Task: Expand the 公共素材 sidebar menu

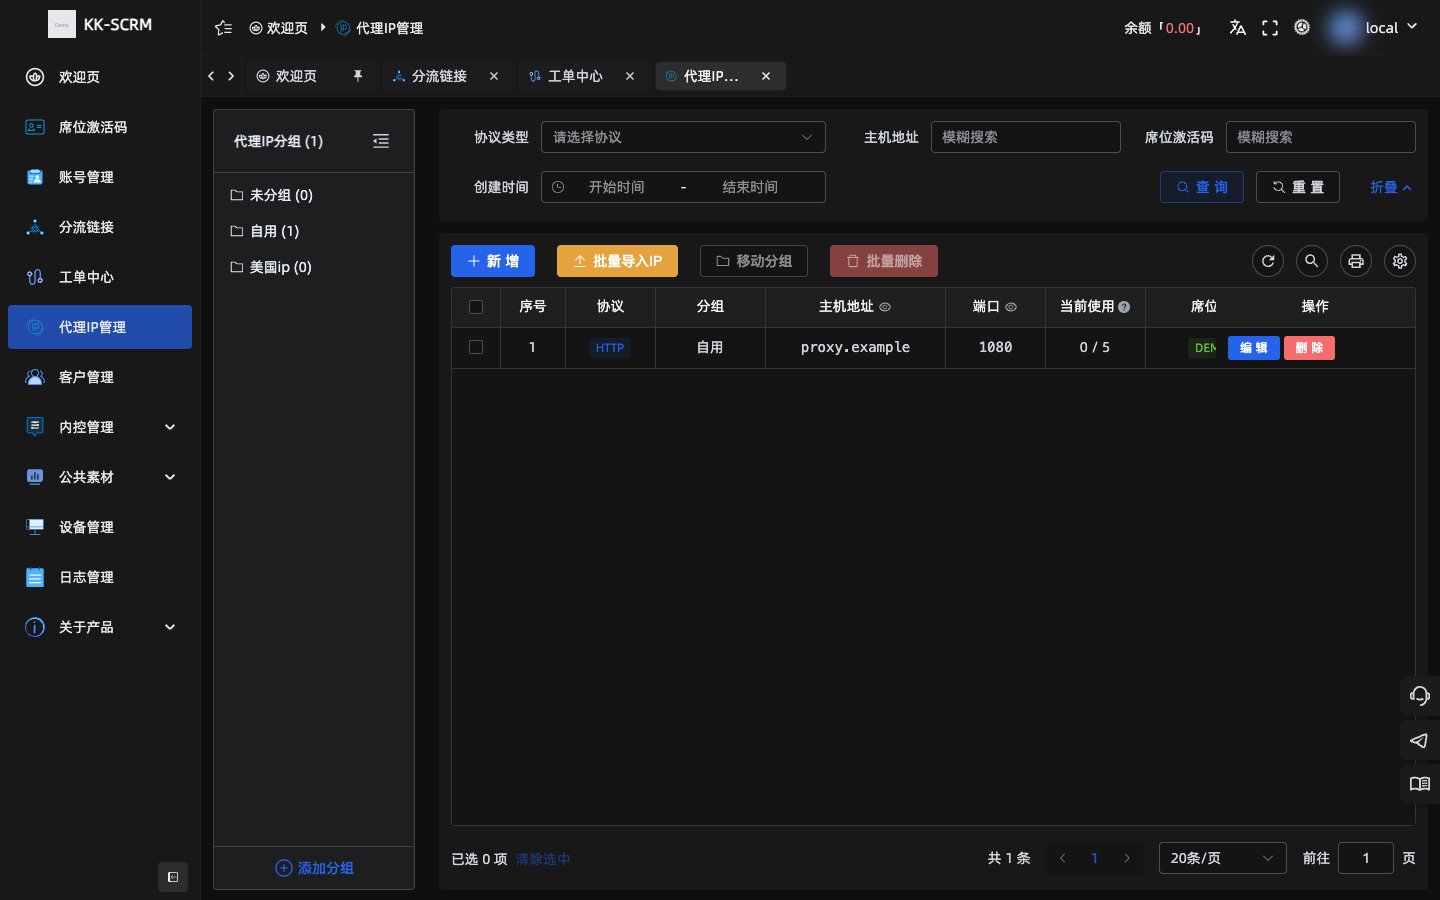Action: (100, 477)
